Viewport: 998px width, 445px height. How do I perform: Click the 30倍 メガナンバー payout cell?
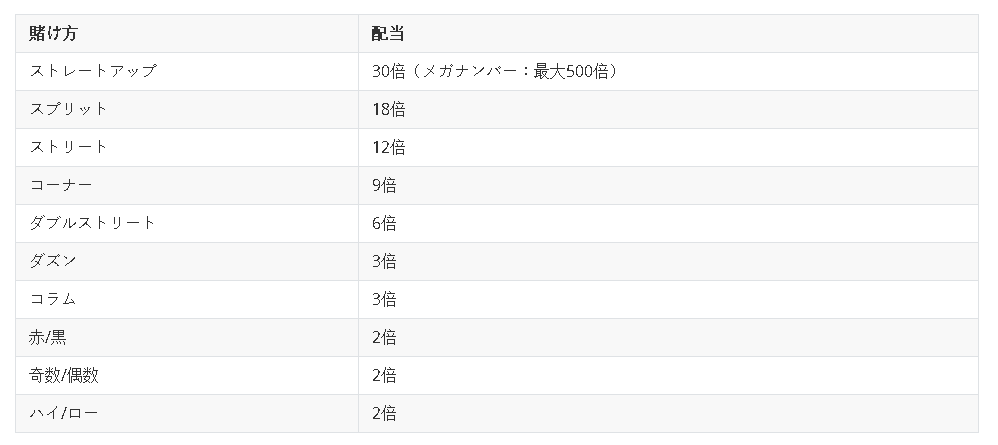495,71
